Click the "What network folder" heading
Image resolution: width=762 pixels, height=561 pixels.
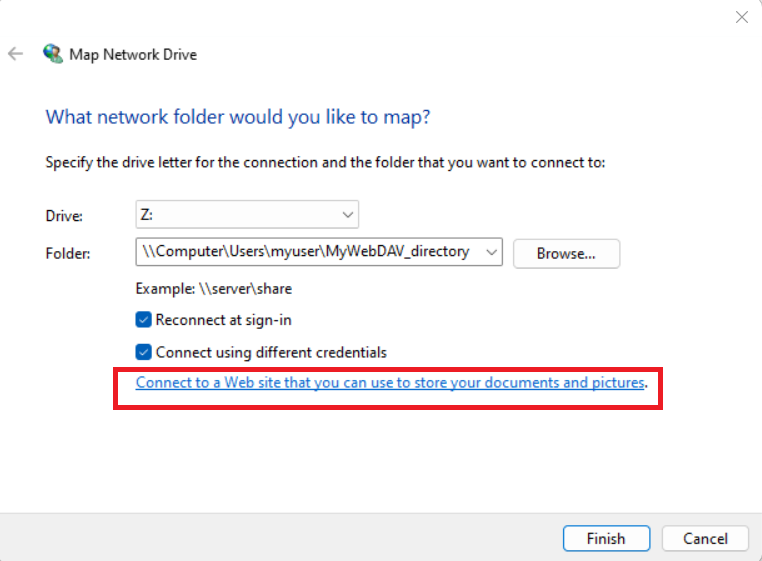pyautogui.click(x=238, y=117)
